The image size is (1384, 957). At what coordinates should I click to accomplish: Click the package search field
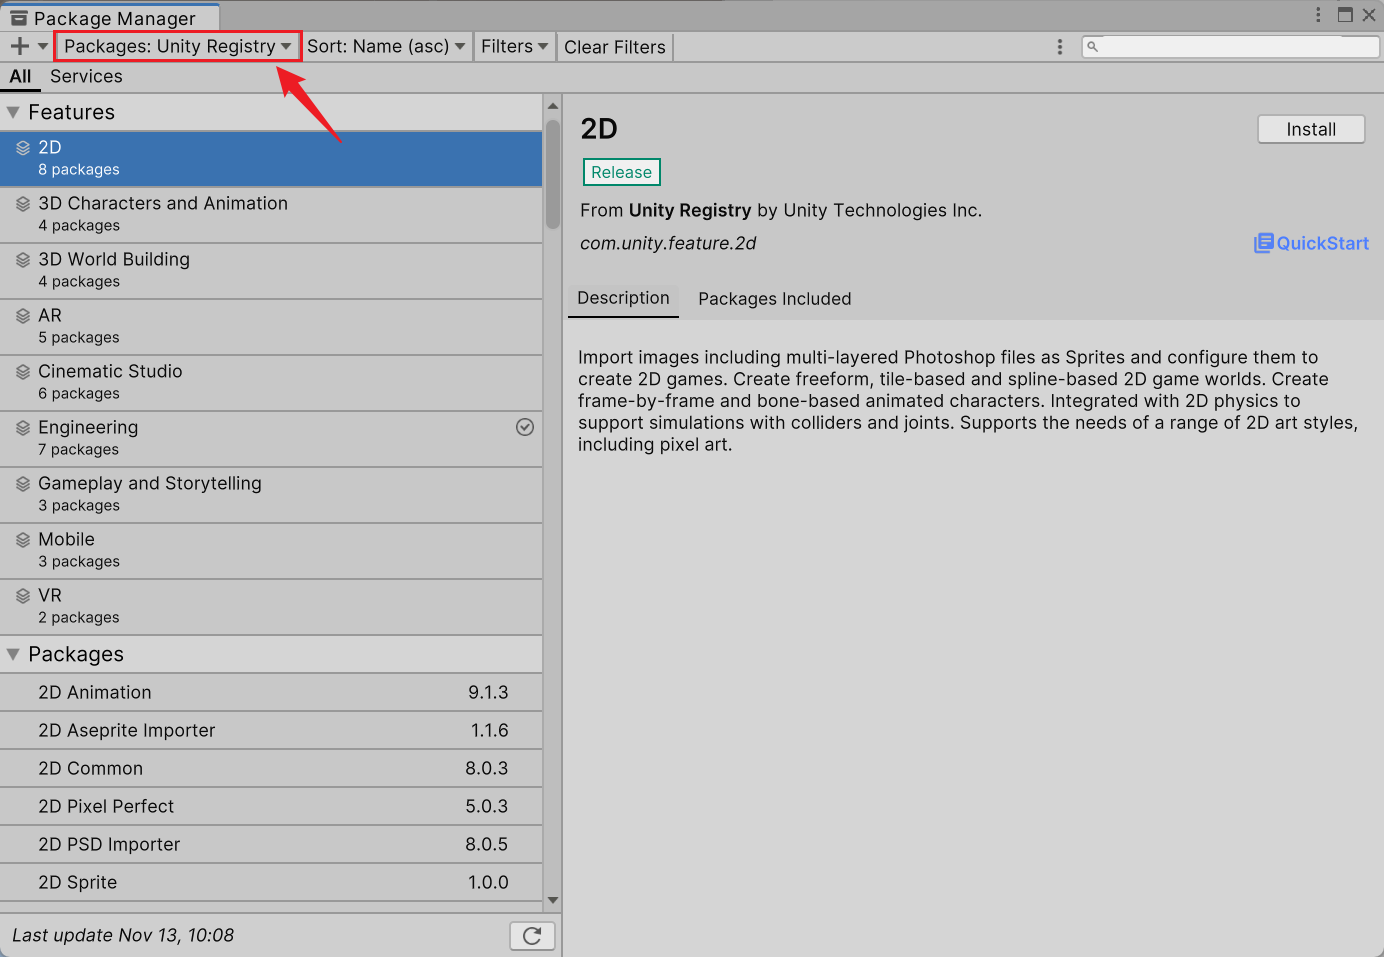[x=1231, y=46]
